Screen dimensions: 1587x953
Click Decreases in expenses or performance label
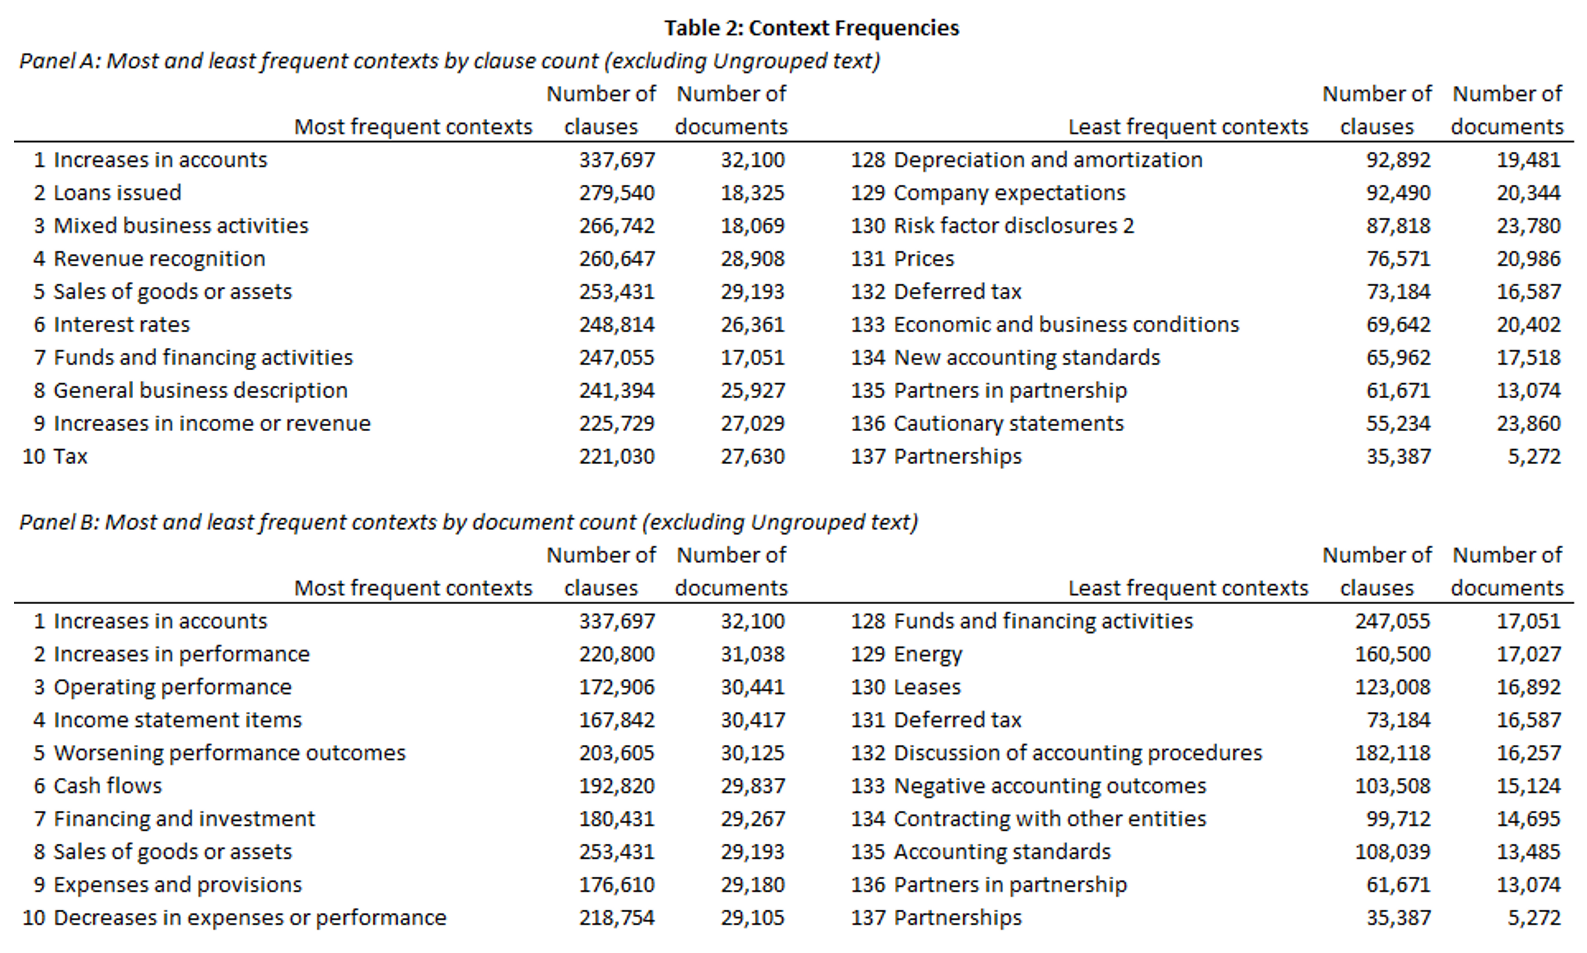point(250,918)
